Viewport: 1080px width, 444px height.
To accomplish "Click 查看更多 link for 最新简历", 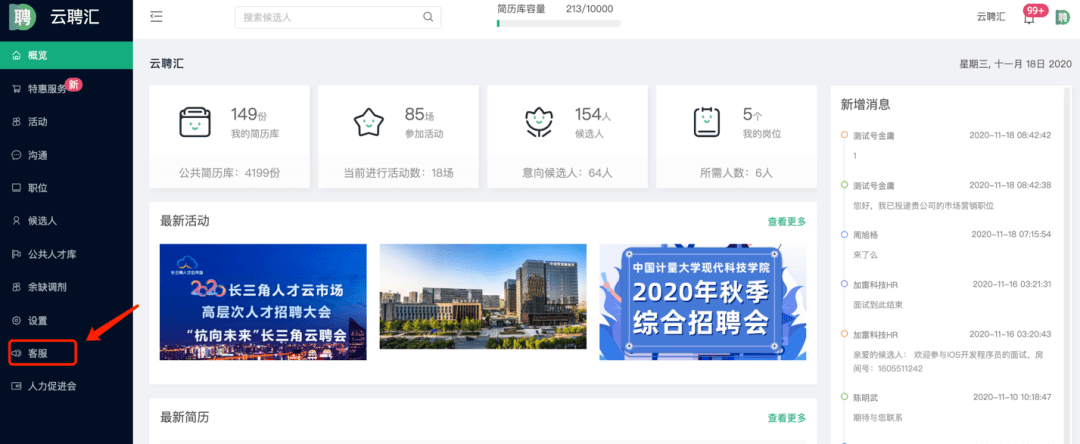I will coord(787,418).
